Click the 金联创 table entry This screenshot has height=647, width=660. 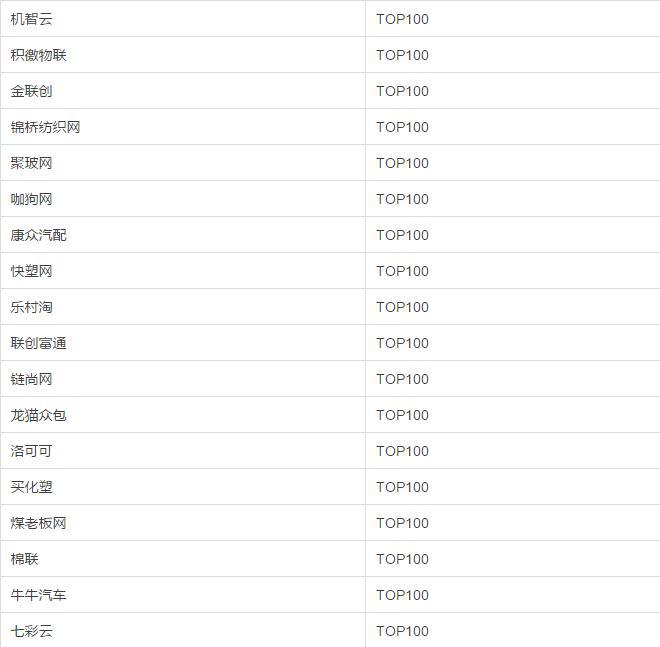(x=32, y=91)
